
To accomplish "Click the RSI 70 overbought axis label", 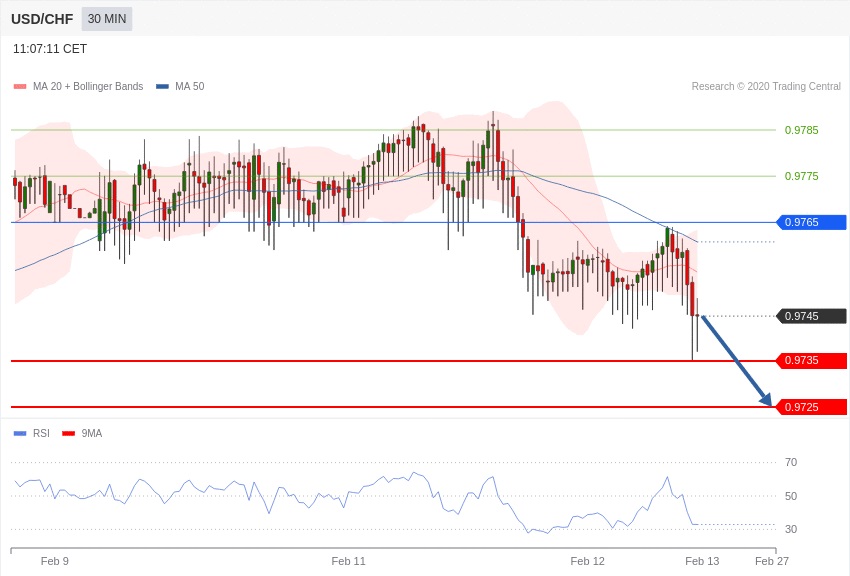I will pyautogui.click(x=791, y=462).
